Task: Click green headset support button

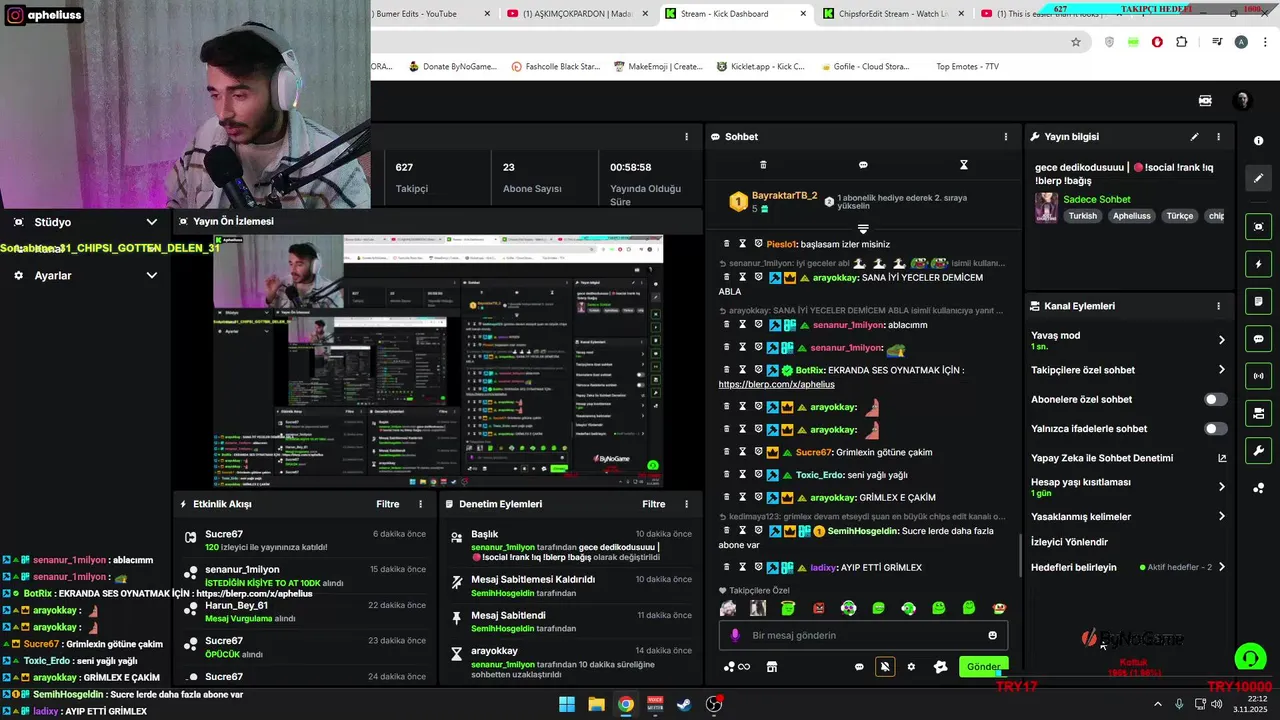Action: [1250, 658]
